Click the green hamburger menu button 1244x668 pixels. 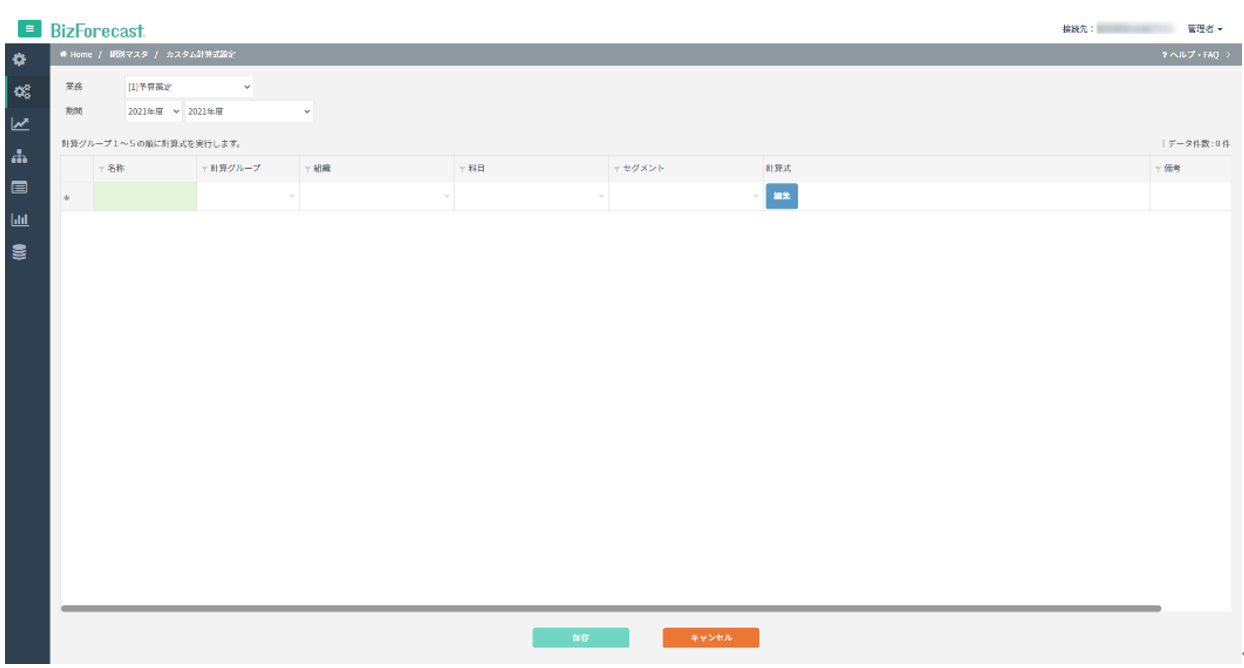[29, 29]
